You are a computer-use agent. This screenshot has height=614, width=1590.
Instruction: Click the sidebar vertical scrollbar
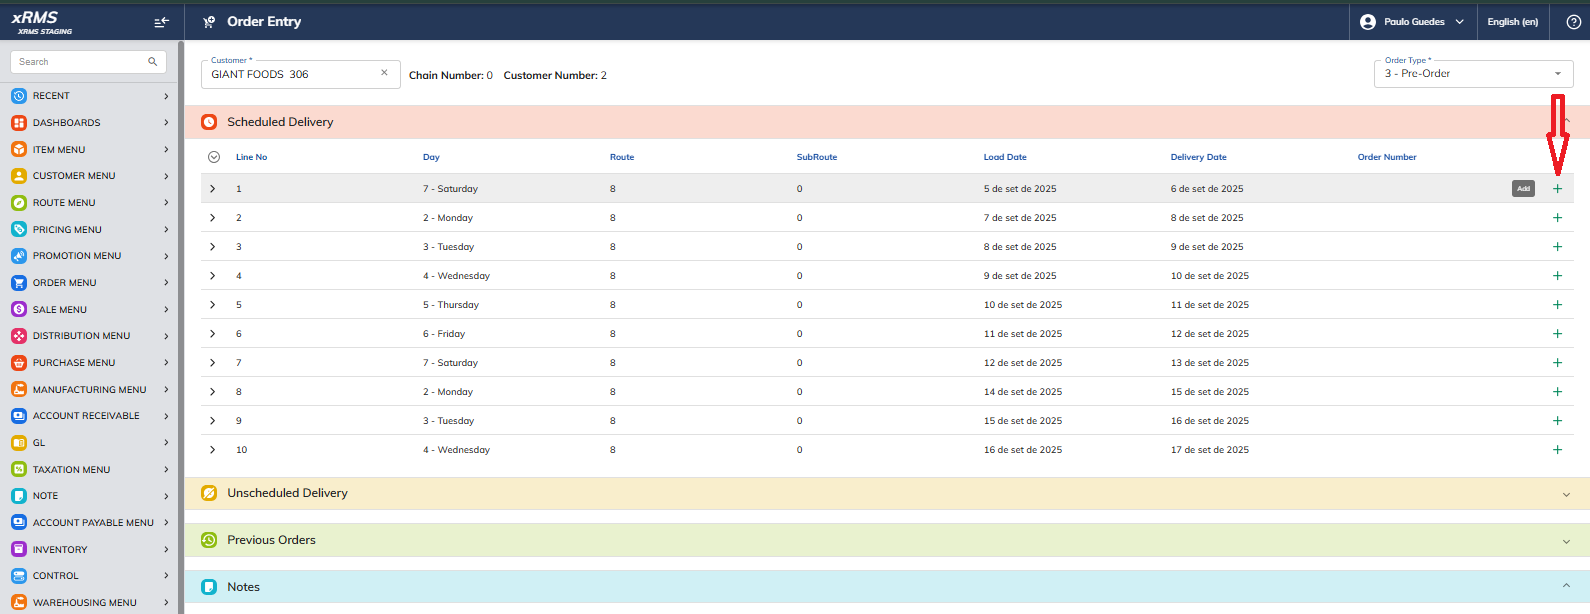(x=181, y=327)
